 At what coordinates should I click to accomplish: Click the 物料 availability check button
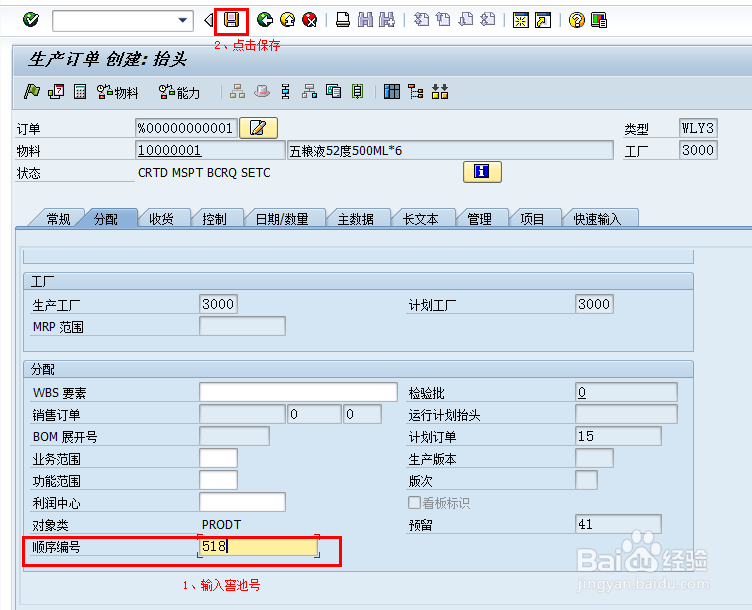[x=118, y=92]
